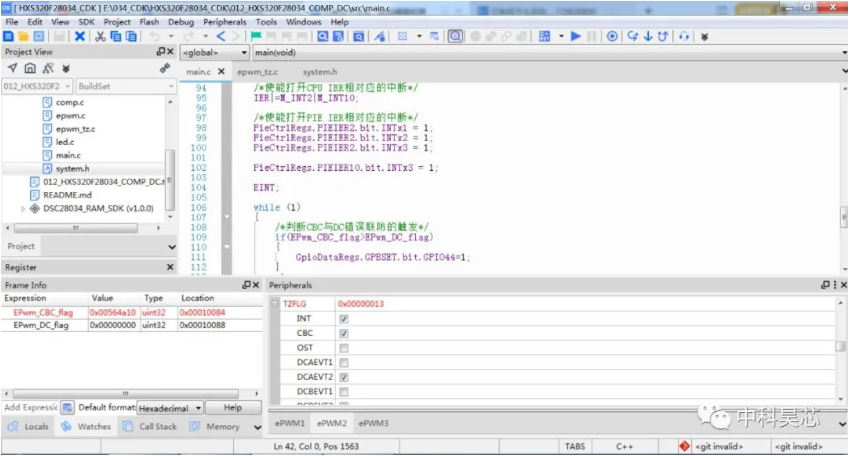
Task: Switch to the ePWM3 peripheral tab
Action: click(x=374, y=423)
